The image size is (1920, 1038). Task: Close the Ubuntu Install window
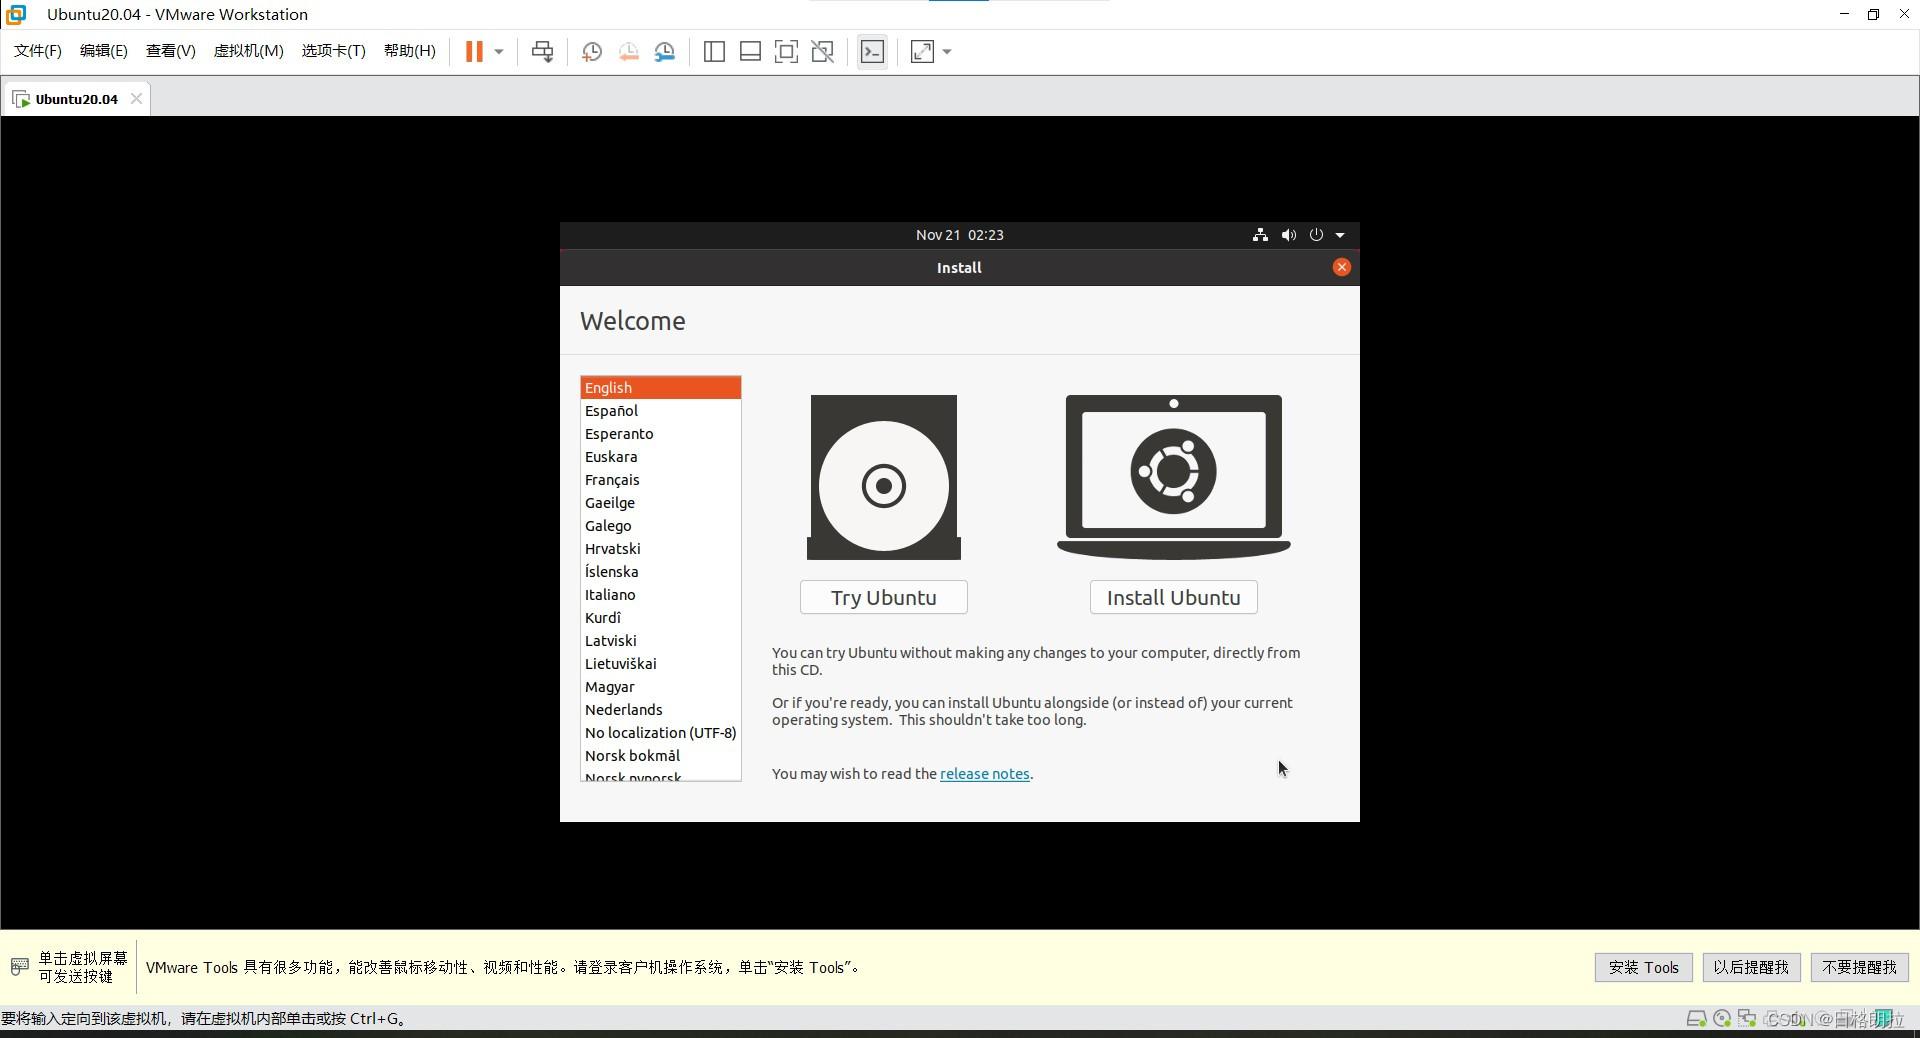1342,267
